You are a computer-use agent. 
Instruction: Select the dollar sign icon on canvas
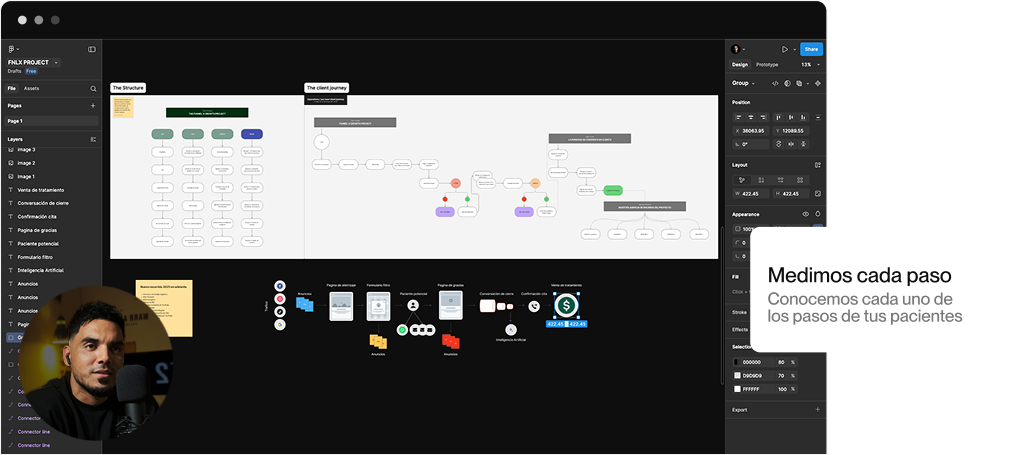tap(566, 307)
